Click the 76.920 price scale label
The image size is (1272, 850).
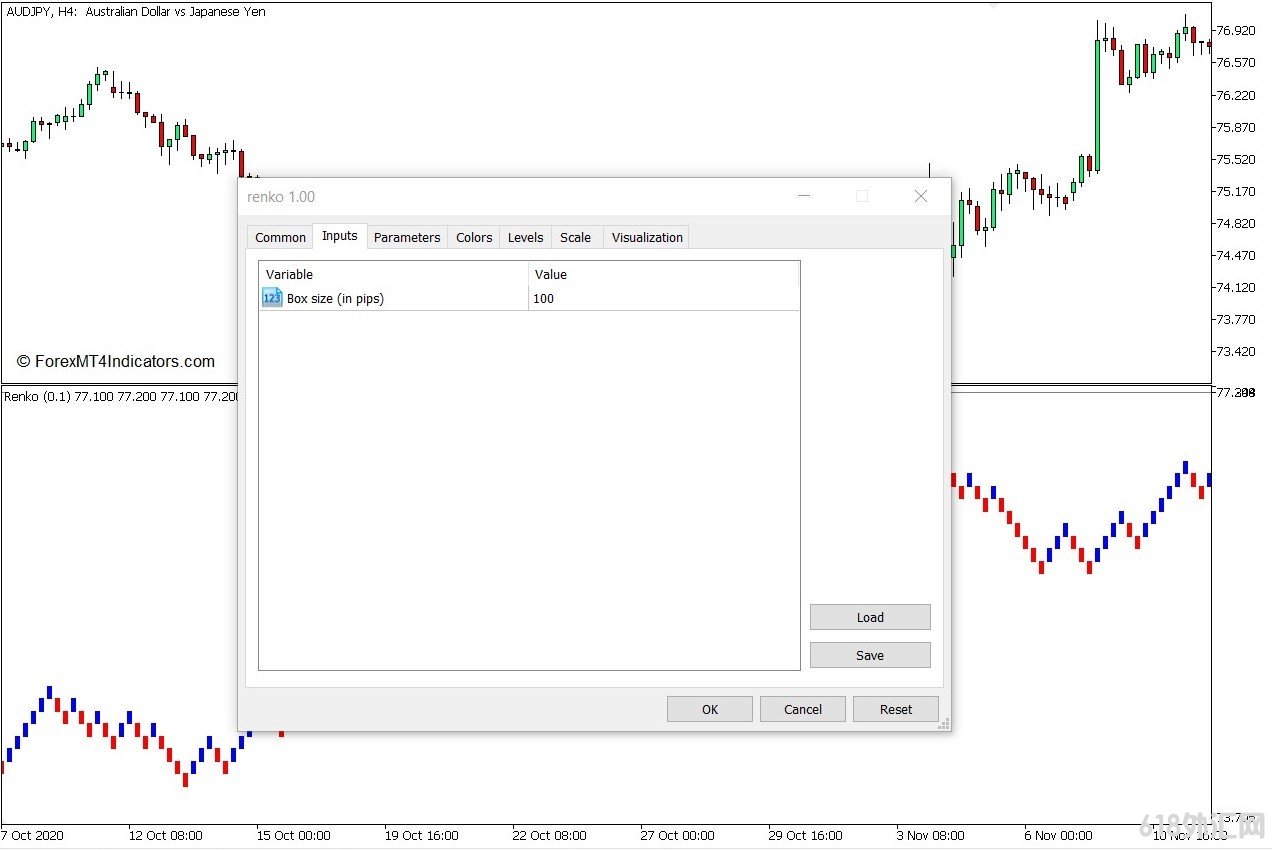point(1235,31)
